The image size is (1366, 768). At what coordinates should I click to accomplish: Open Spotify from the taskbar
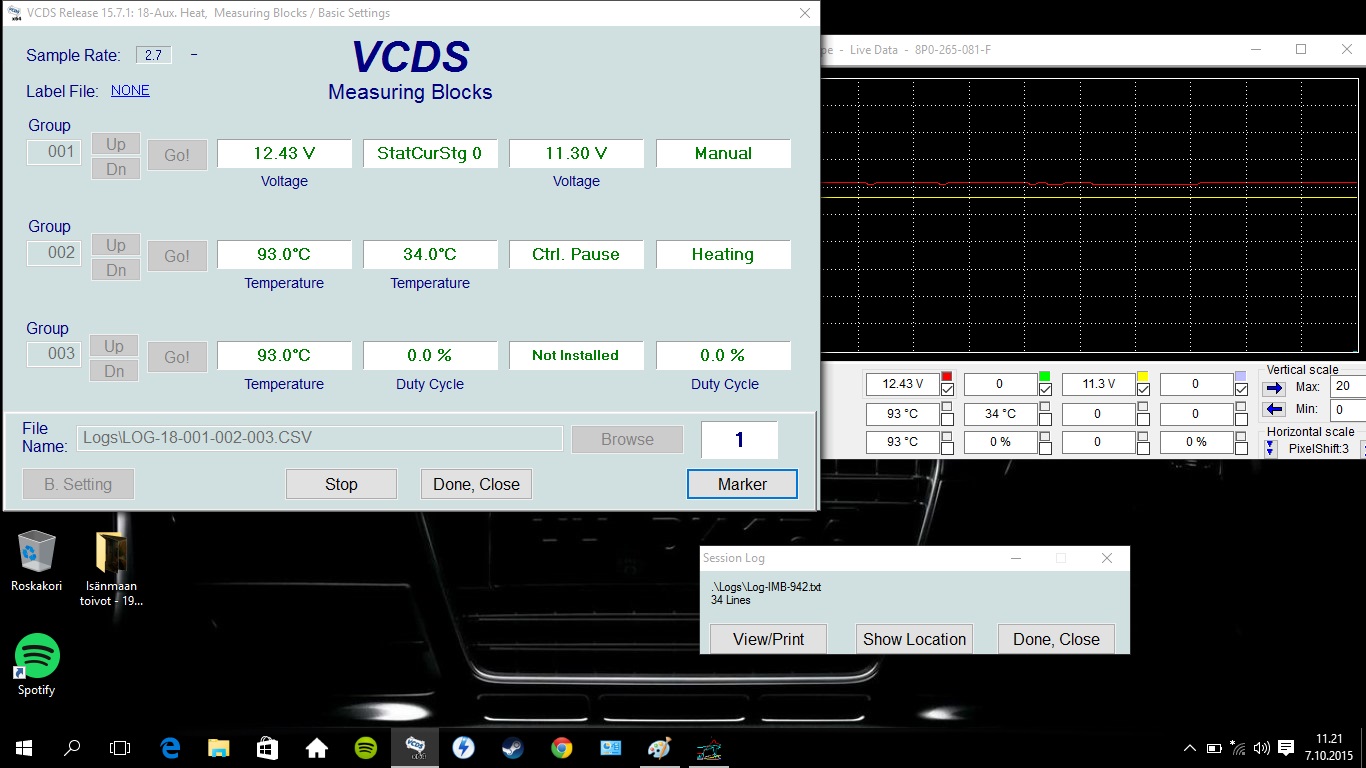pos(366,747)
